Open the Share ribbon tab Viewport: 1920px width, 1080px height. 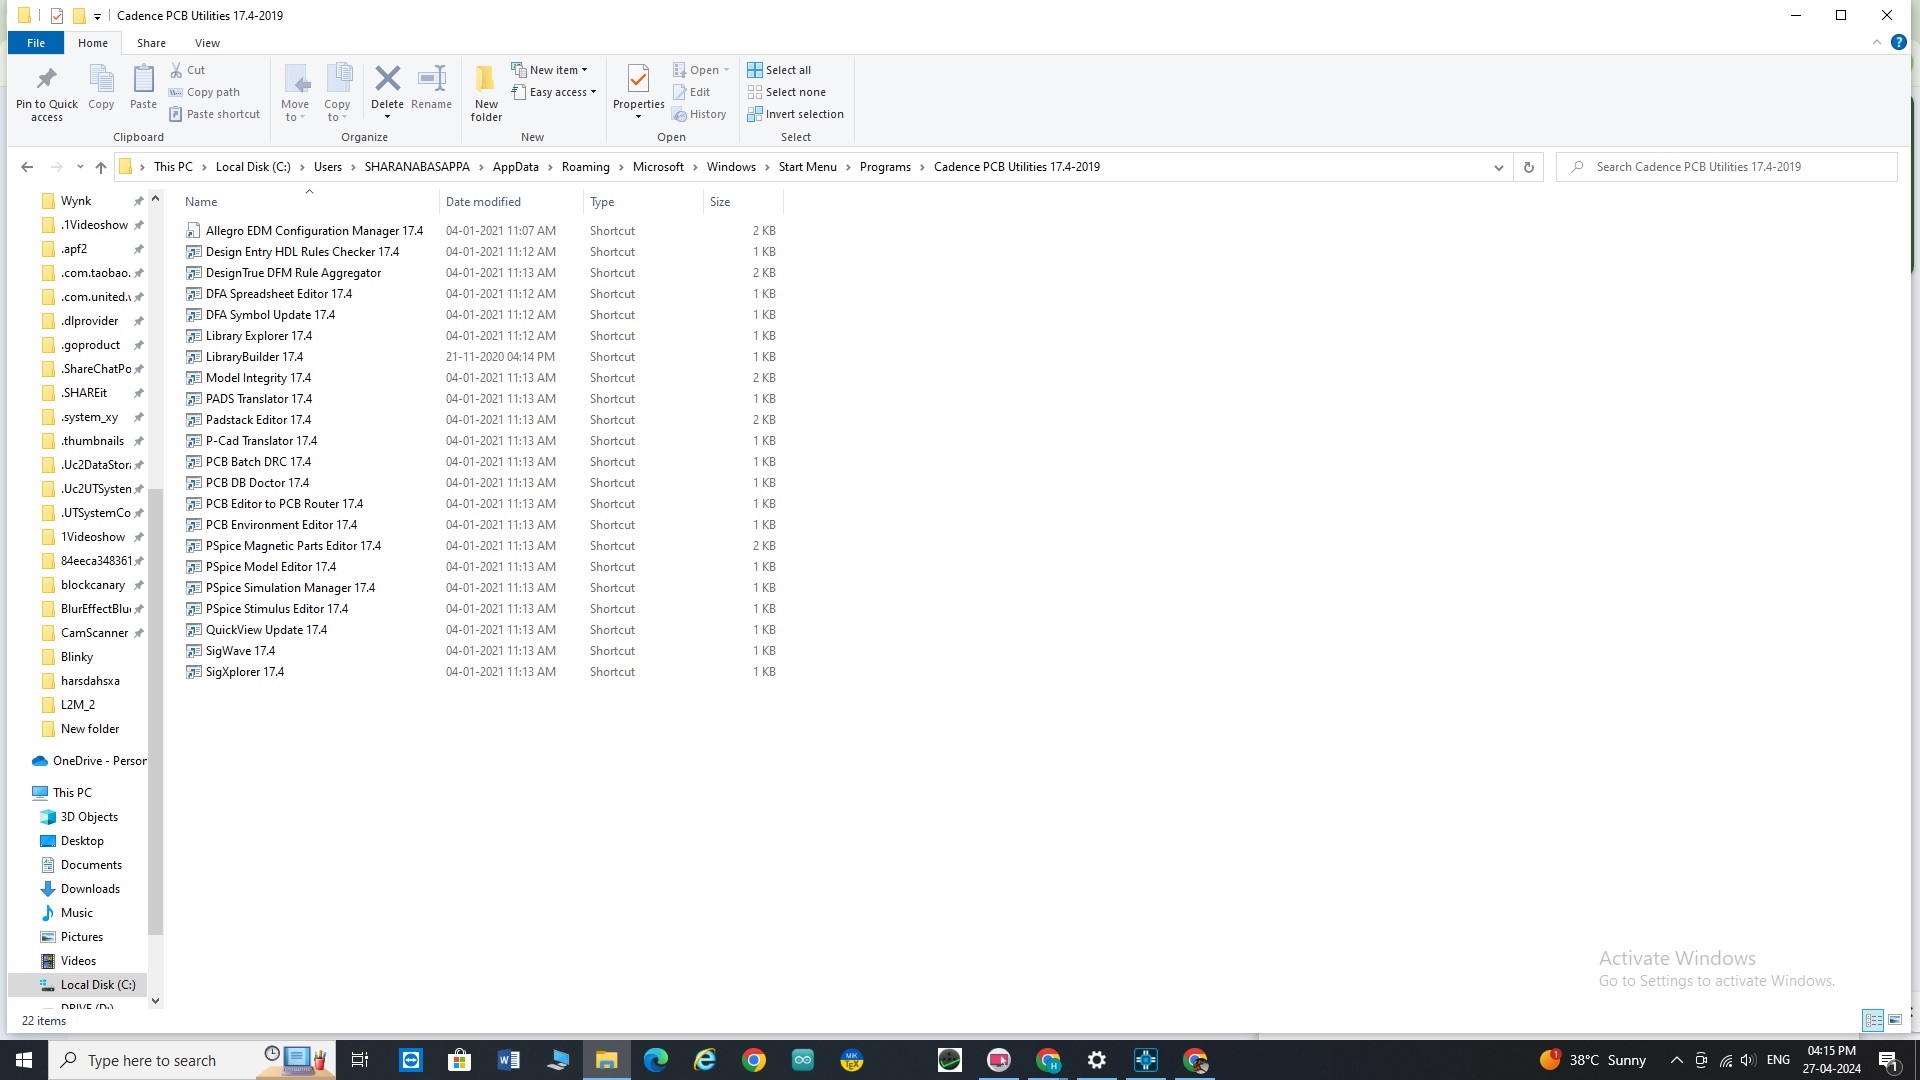pyautogui.click(x=151, y=43)
